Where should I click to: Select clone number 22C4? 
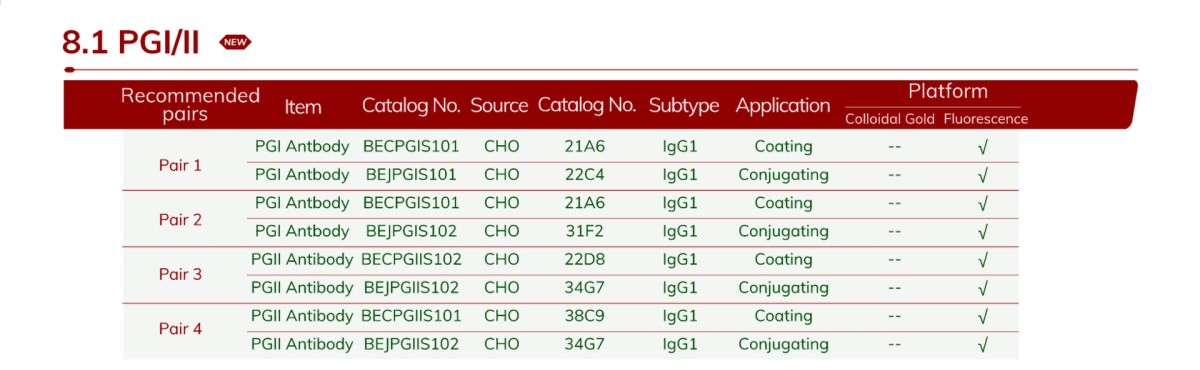tap(585, 174)
